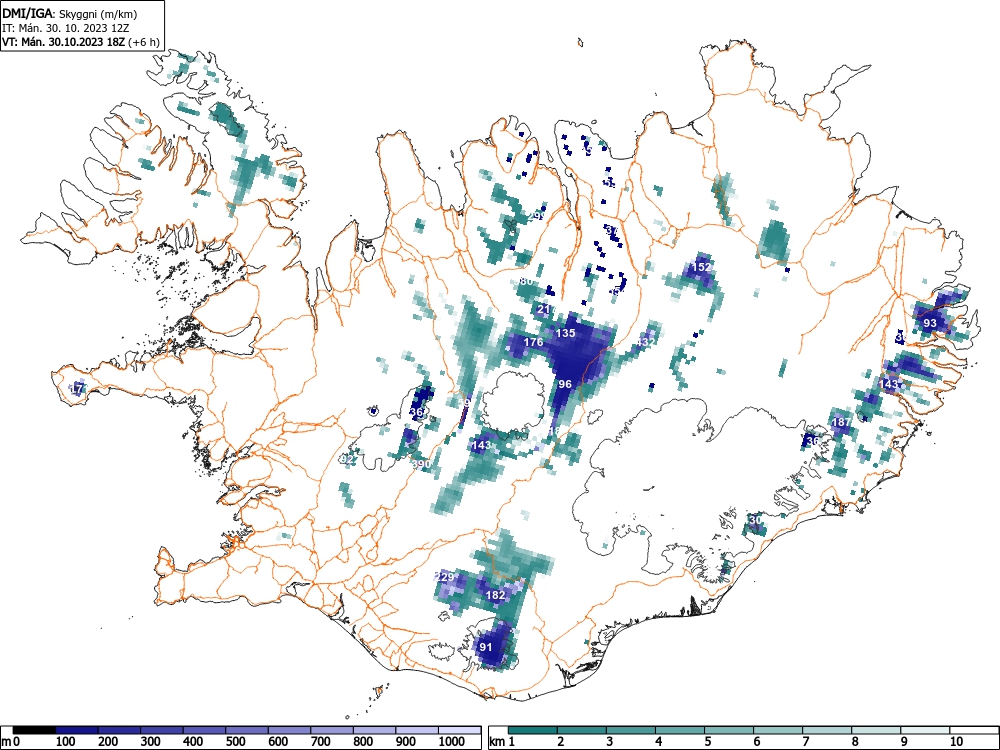Click the "229" visibility value on the map
1000x750 pixels.
(x=445, y=577)
